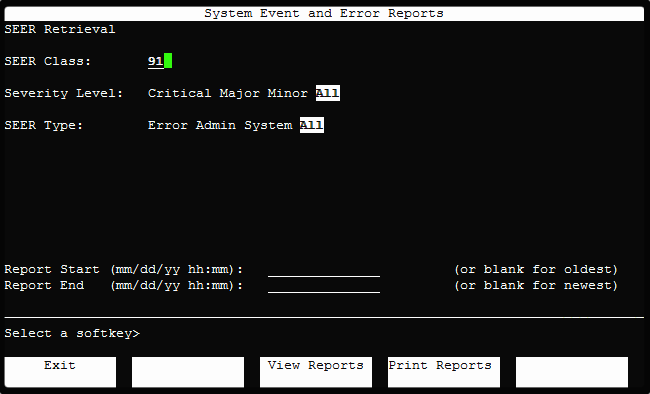Screen dimensions: 650x394
Task: Select System as SEER Type
Action: [x=268, y=125]
